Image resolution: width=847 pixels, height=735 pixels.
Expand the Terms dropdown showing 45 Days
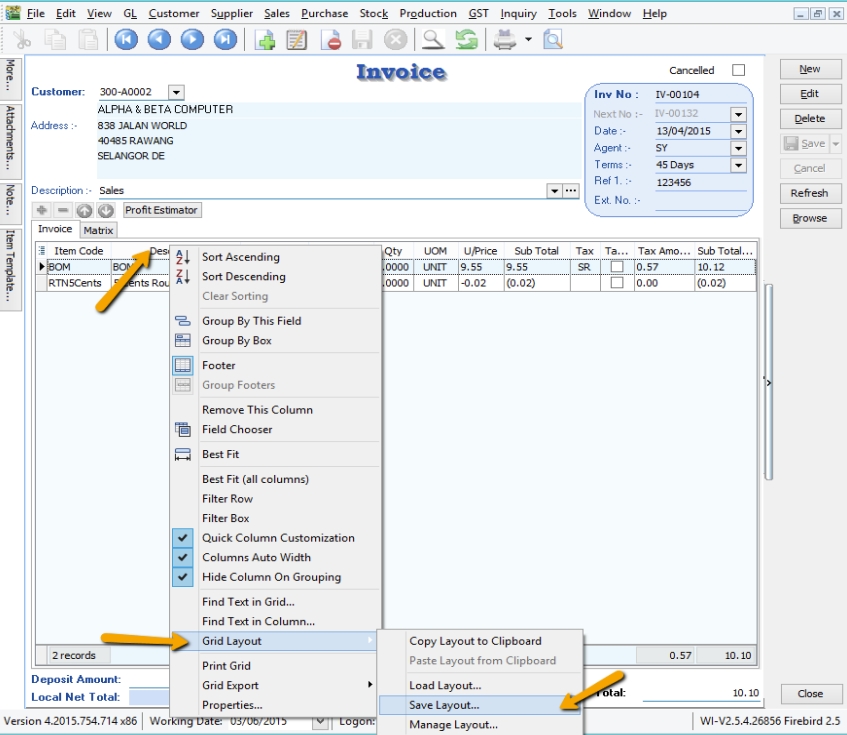(739, 165)
